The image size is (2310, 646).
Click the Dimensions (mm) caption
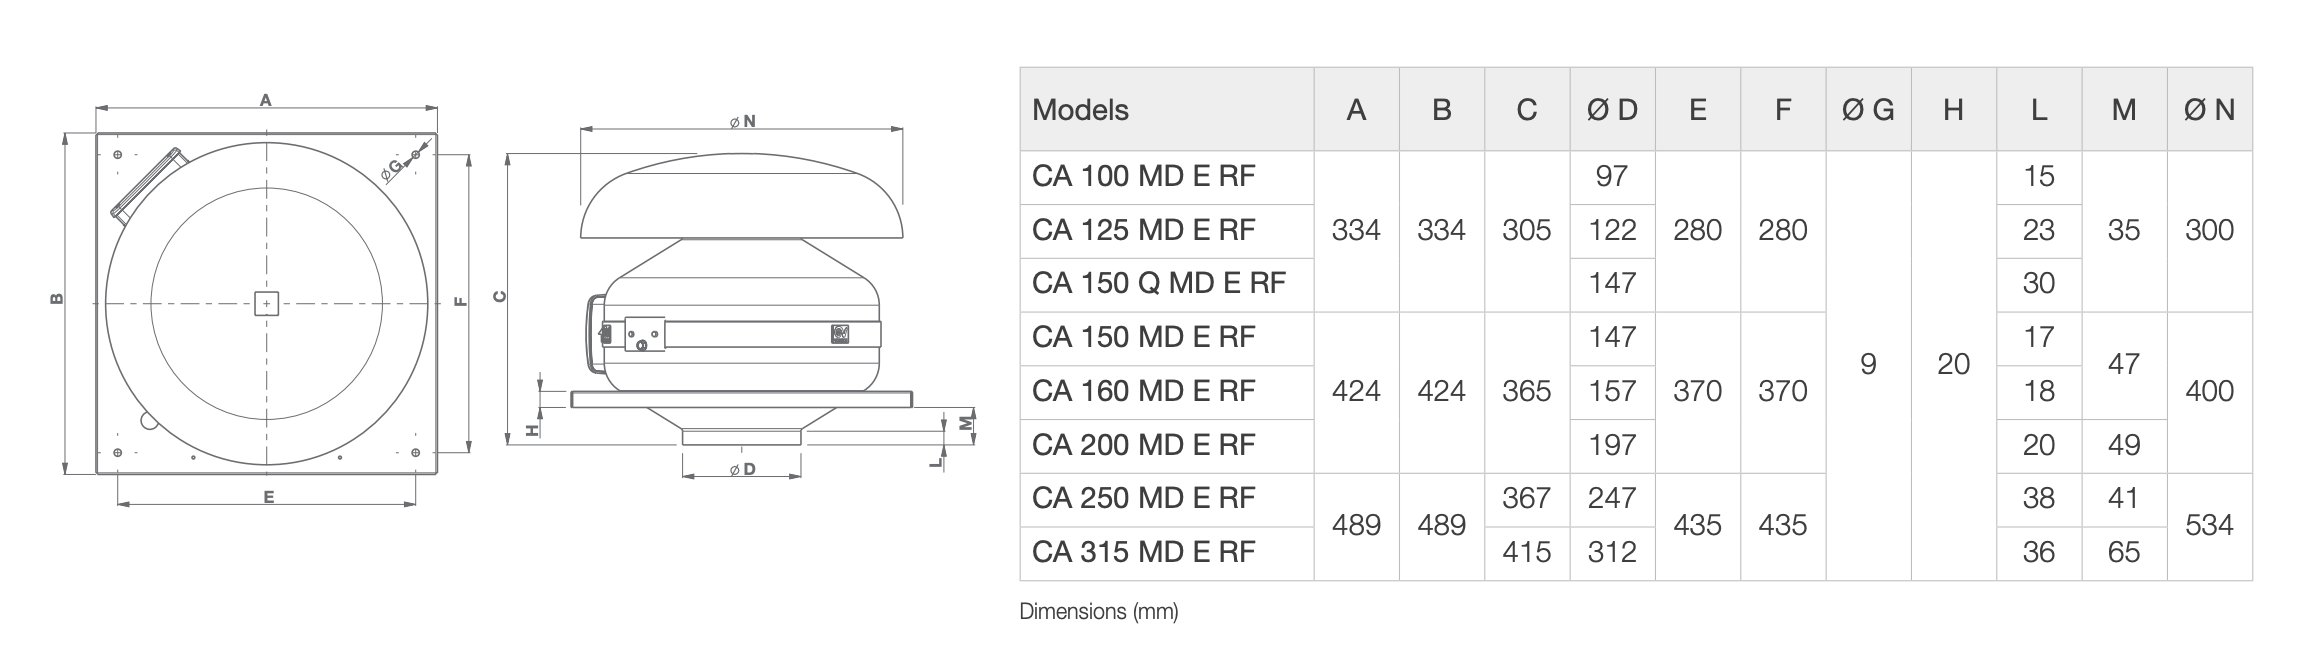click(1099, 612)
